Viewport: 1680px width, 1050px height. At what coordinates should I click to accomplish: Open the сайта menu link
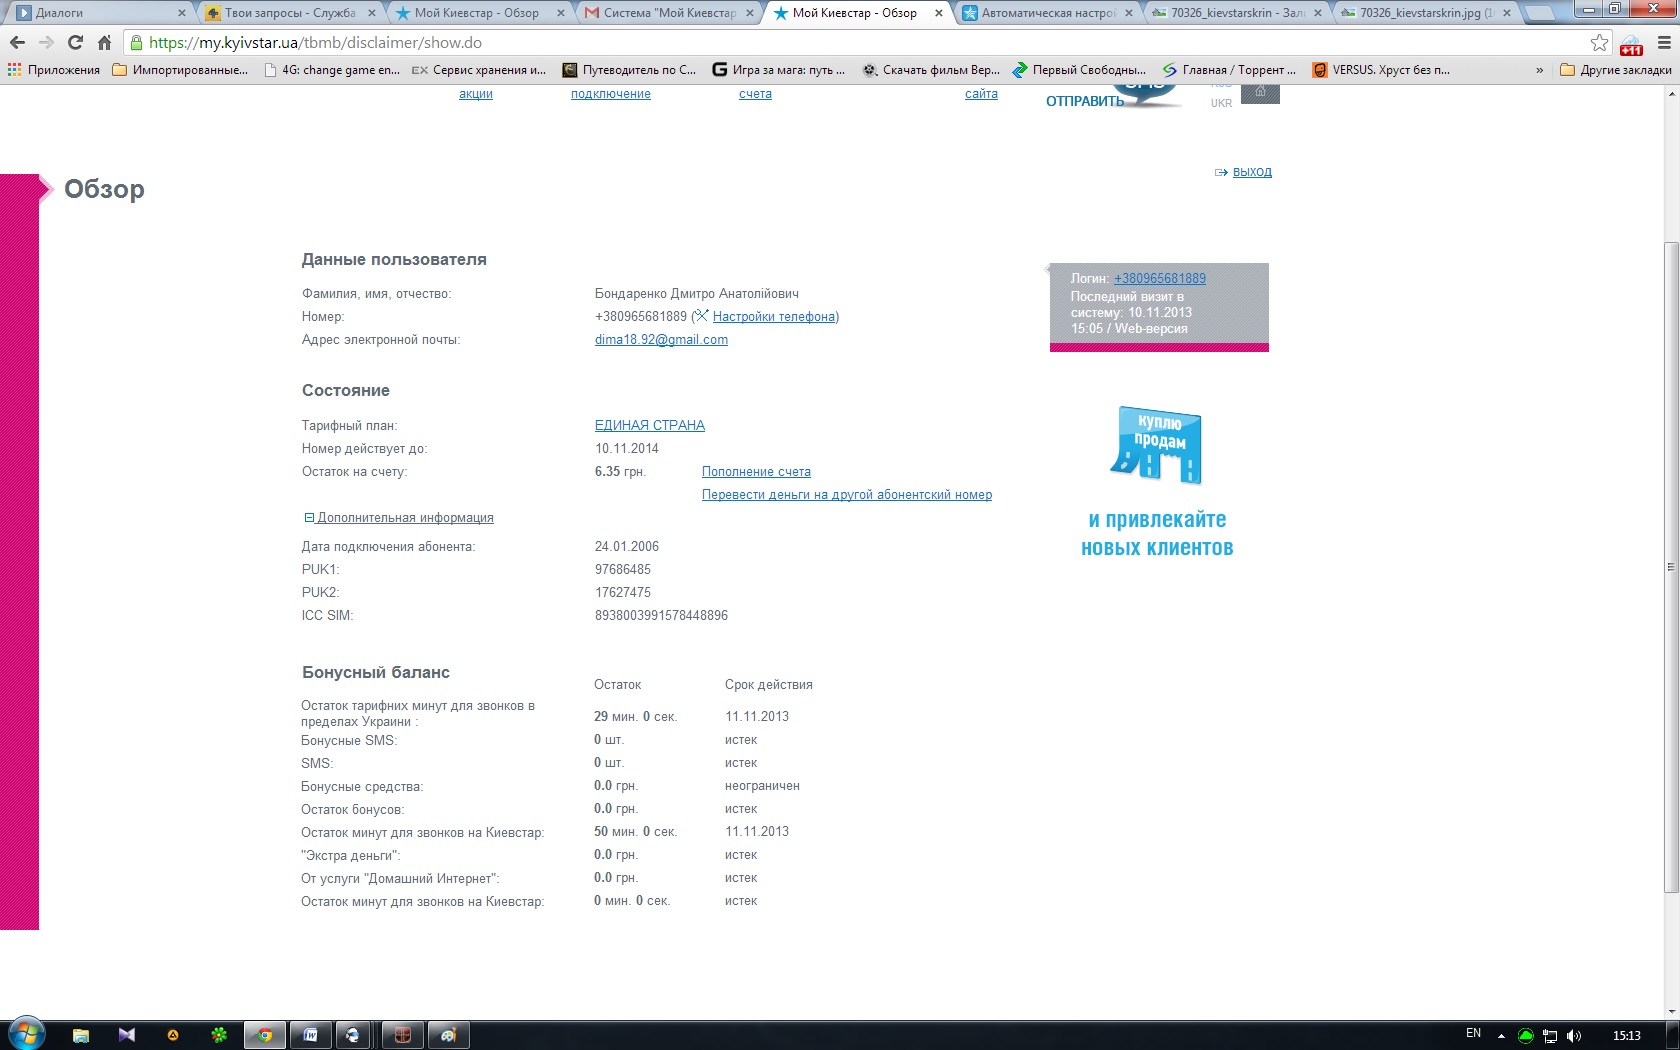click(981, 94)
